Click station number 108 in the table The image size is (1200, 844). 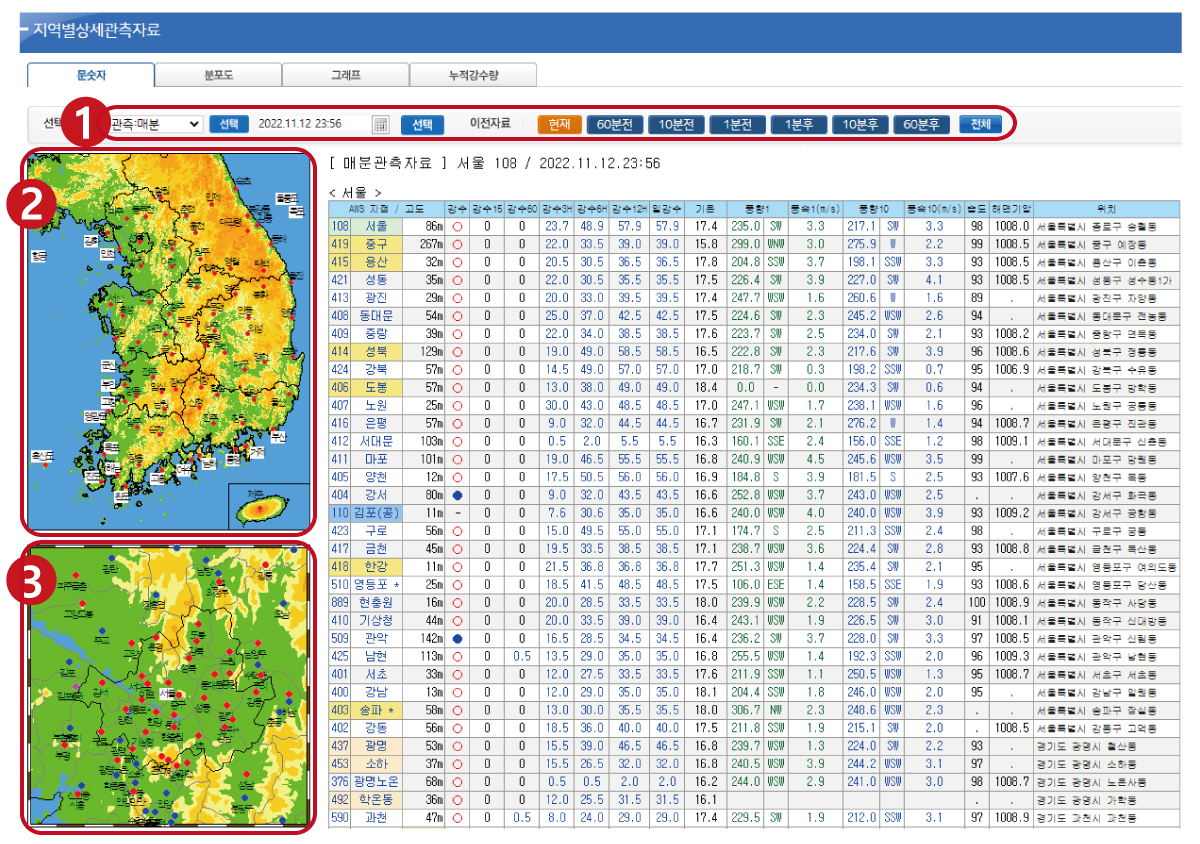pyautogui.click(x=340, y=227)
